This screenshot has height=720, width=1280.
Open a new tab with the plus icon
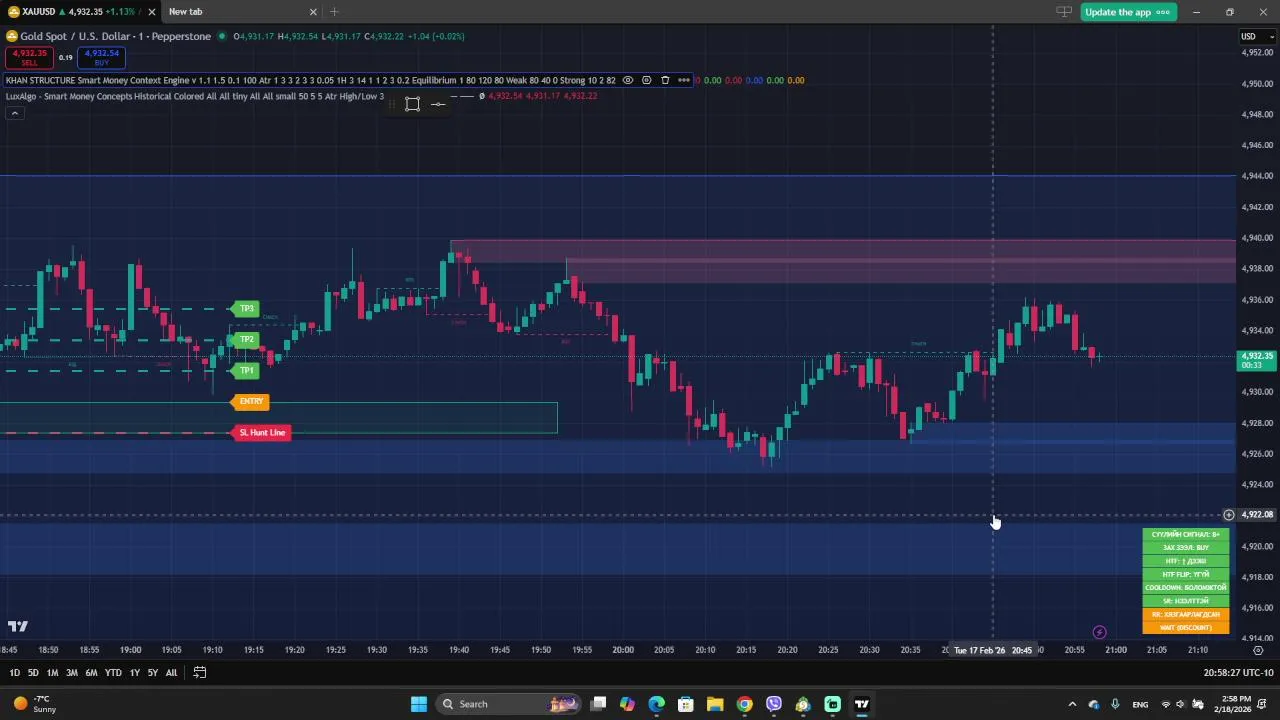point(334,12)
